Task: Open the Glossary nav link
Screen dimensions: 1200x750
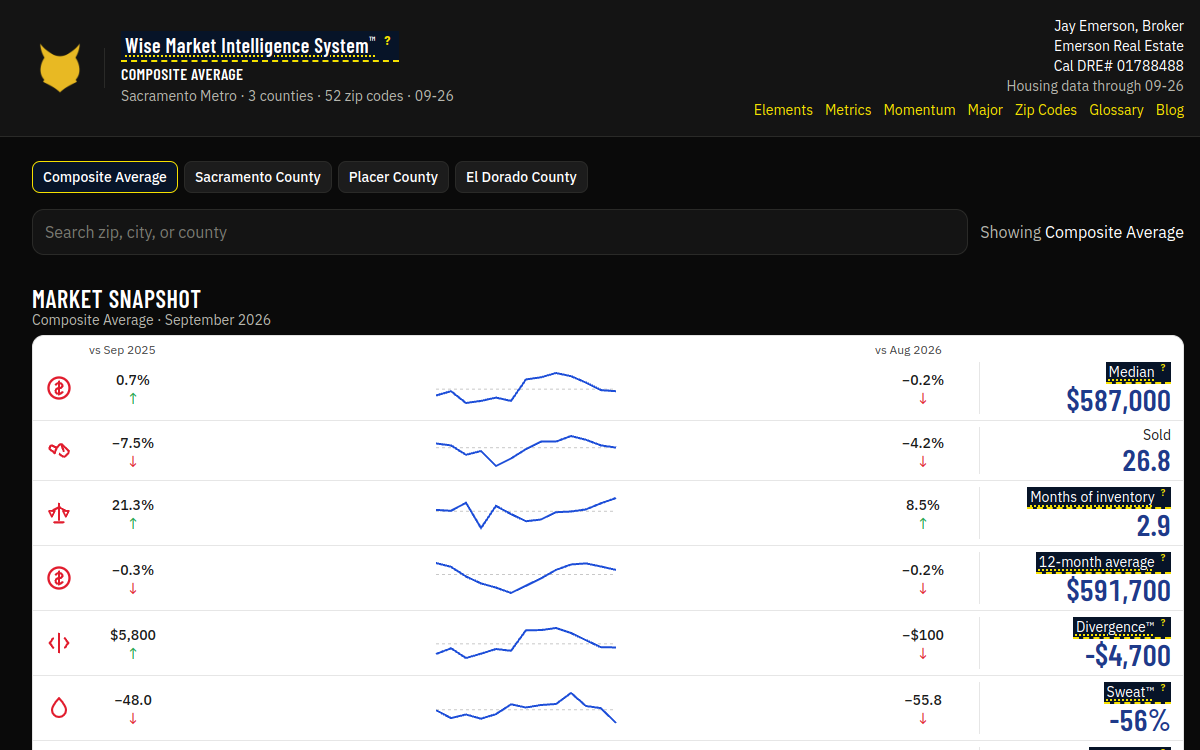Action: (x=1116, y=110)
